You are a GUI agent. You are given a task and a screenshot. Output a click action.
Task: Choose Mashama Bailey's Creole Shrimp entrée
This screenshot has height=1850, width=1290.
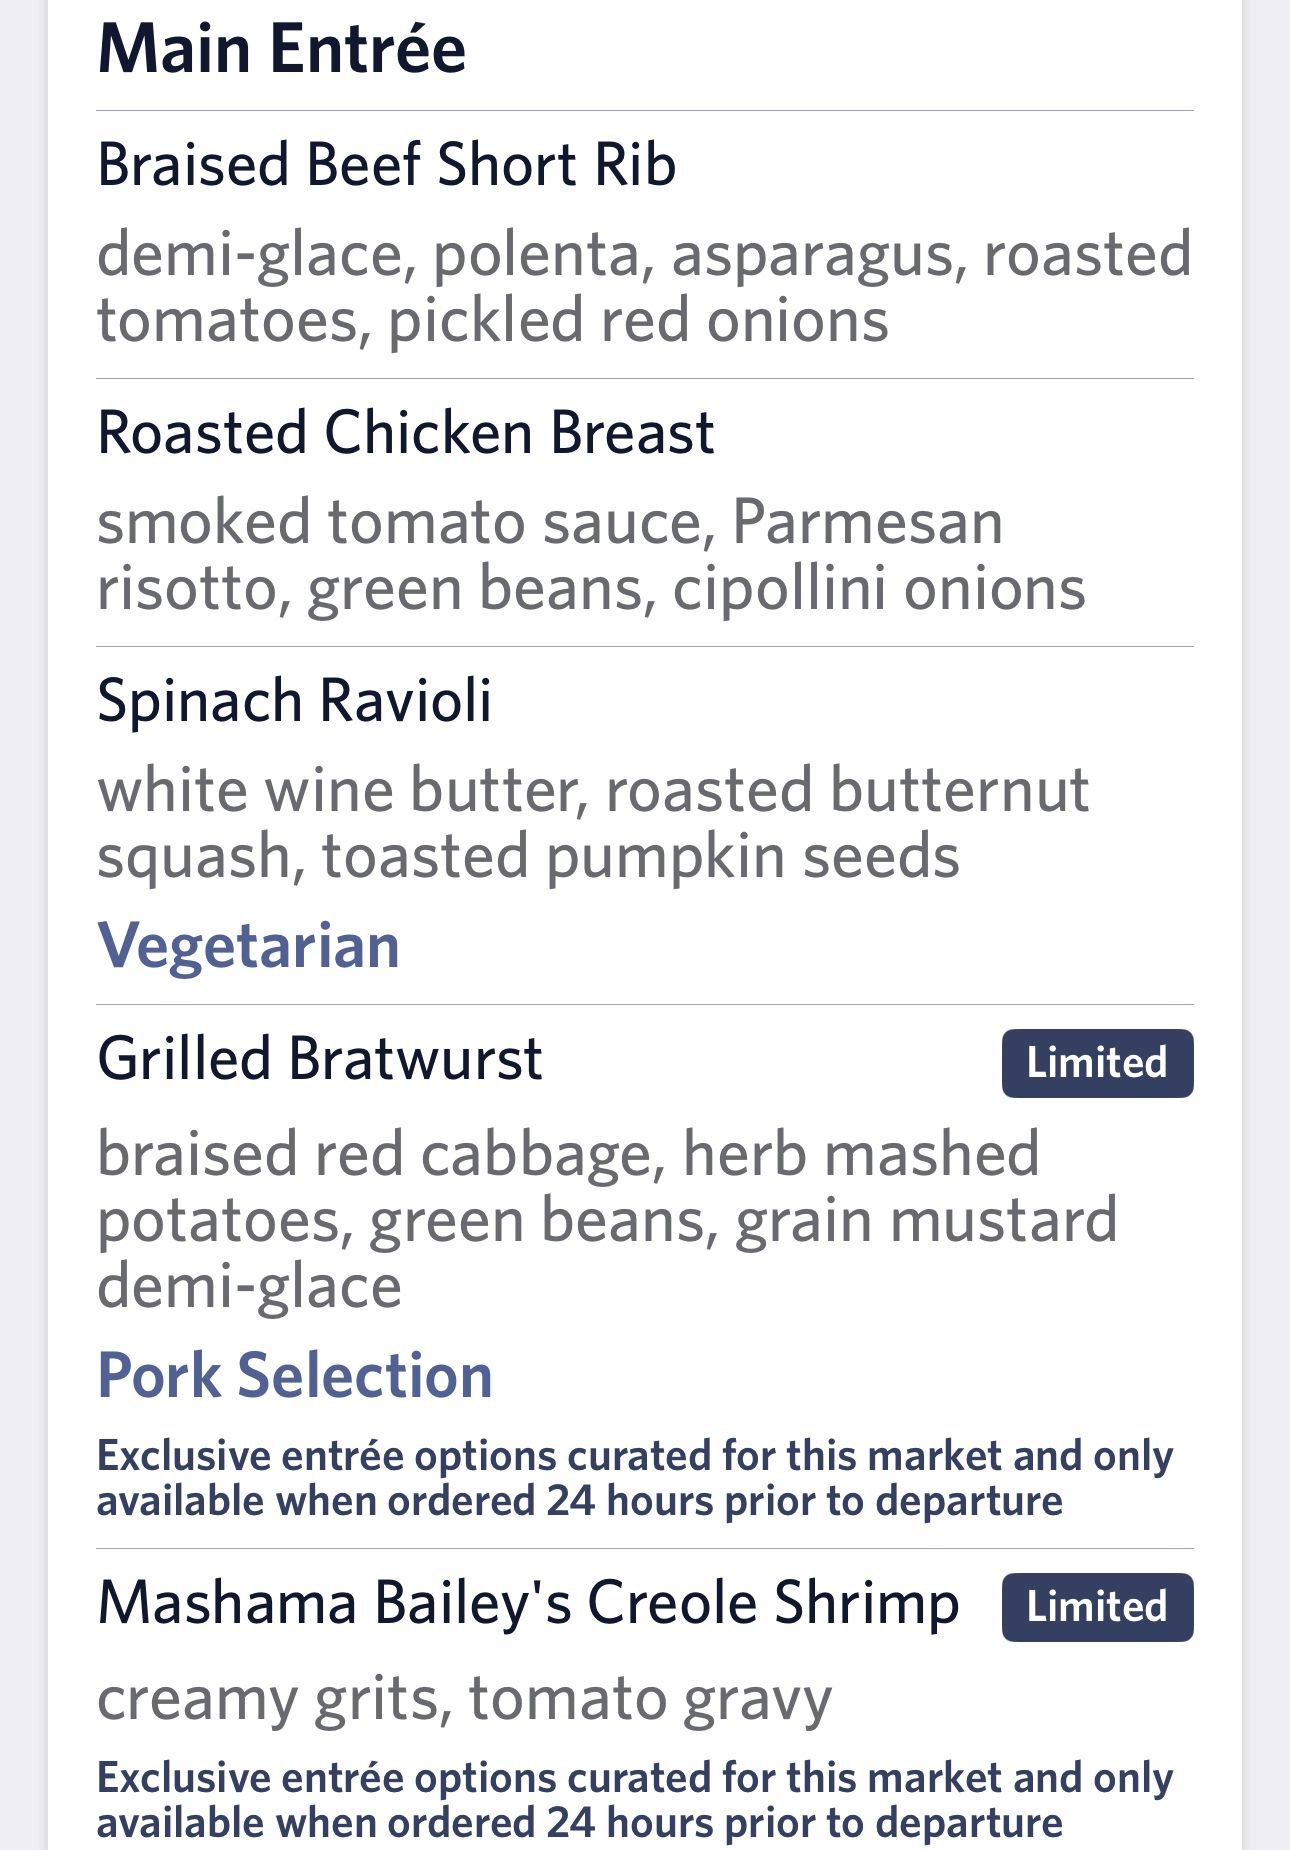point(528,1603)
